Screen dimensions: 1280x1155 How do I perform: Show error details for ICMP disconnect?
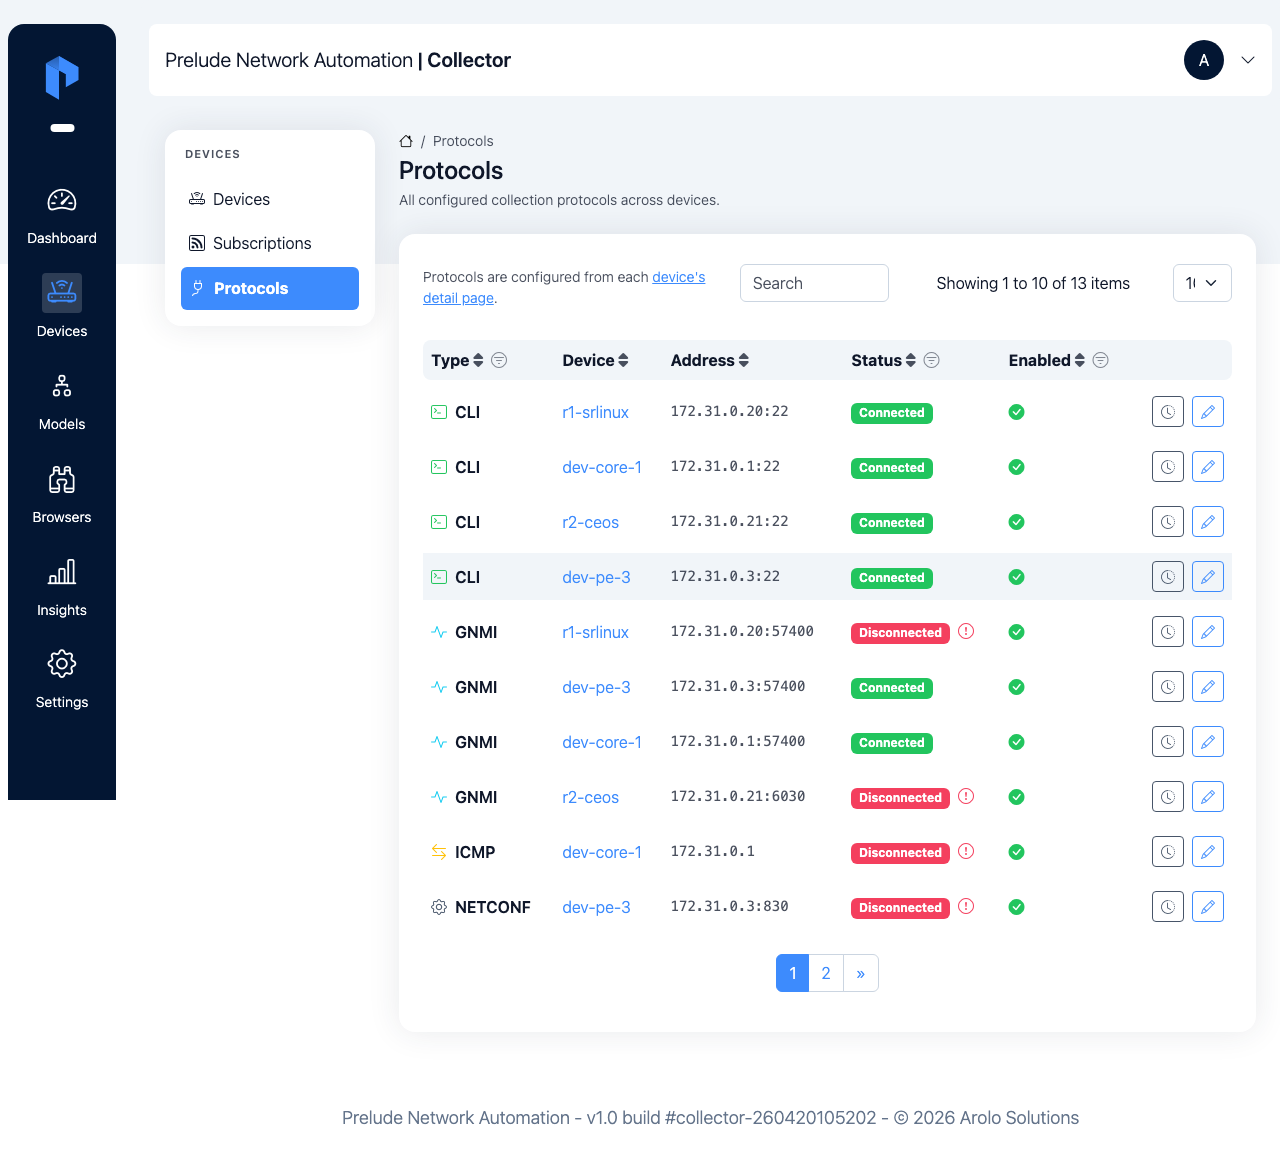pos(966,851)
